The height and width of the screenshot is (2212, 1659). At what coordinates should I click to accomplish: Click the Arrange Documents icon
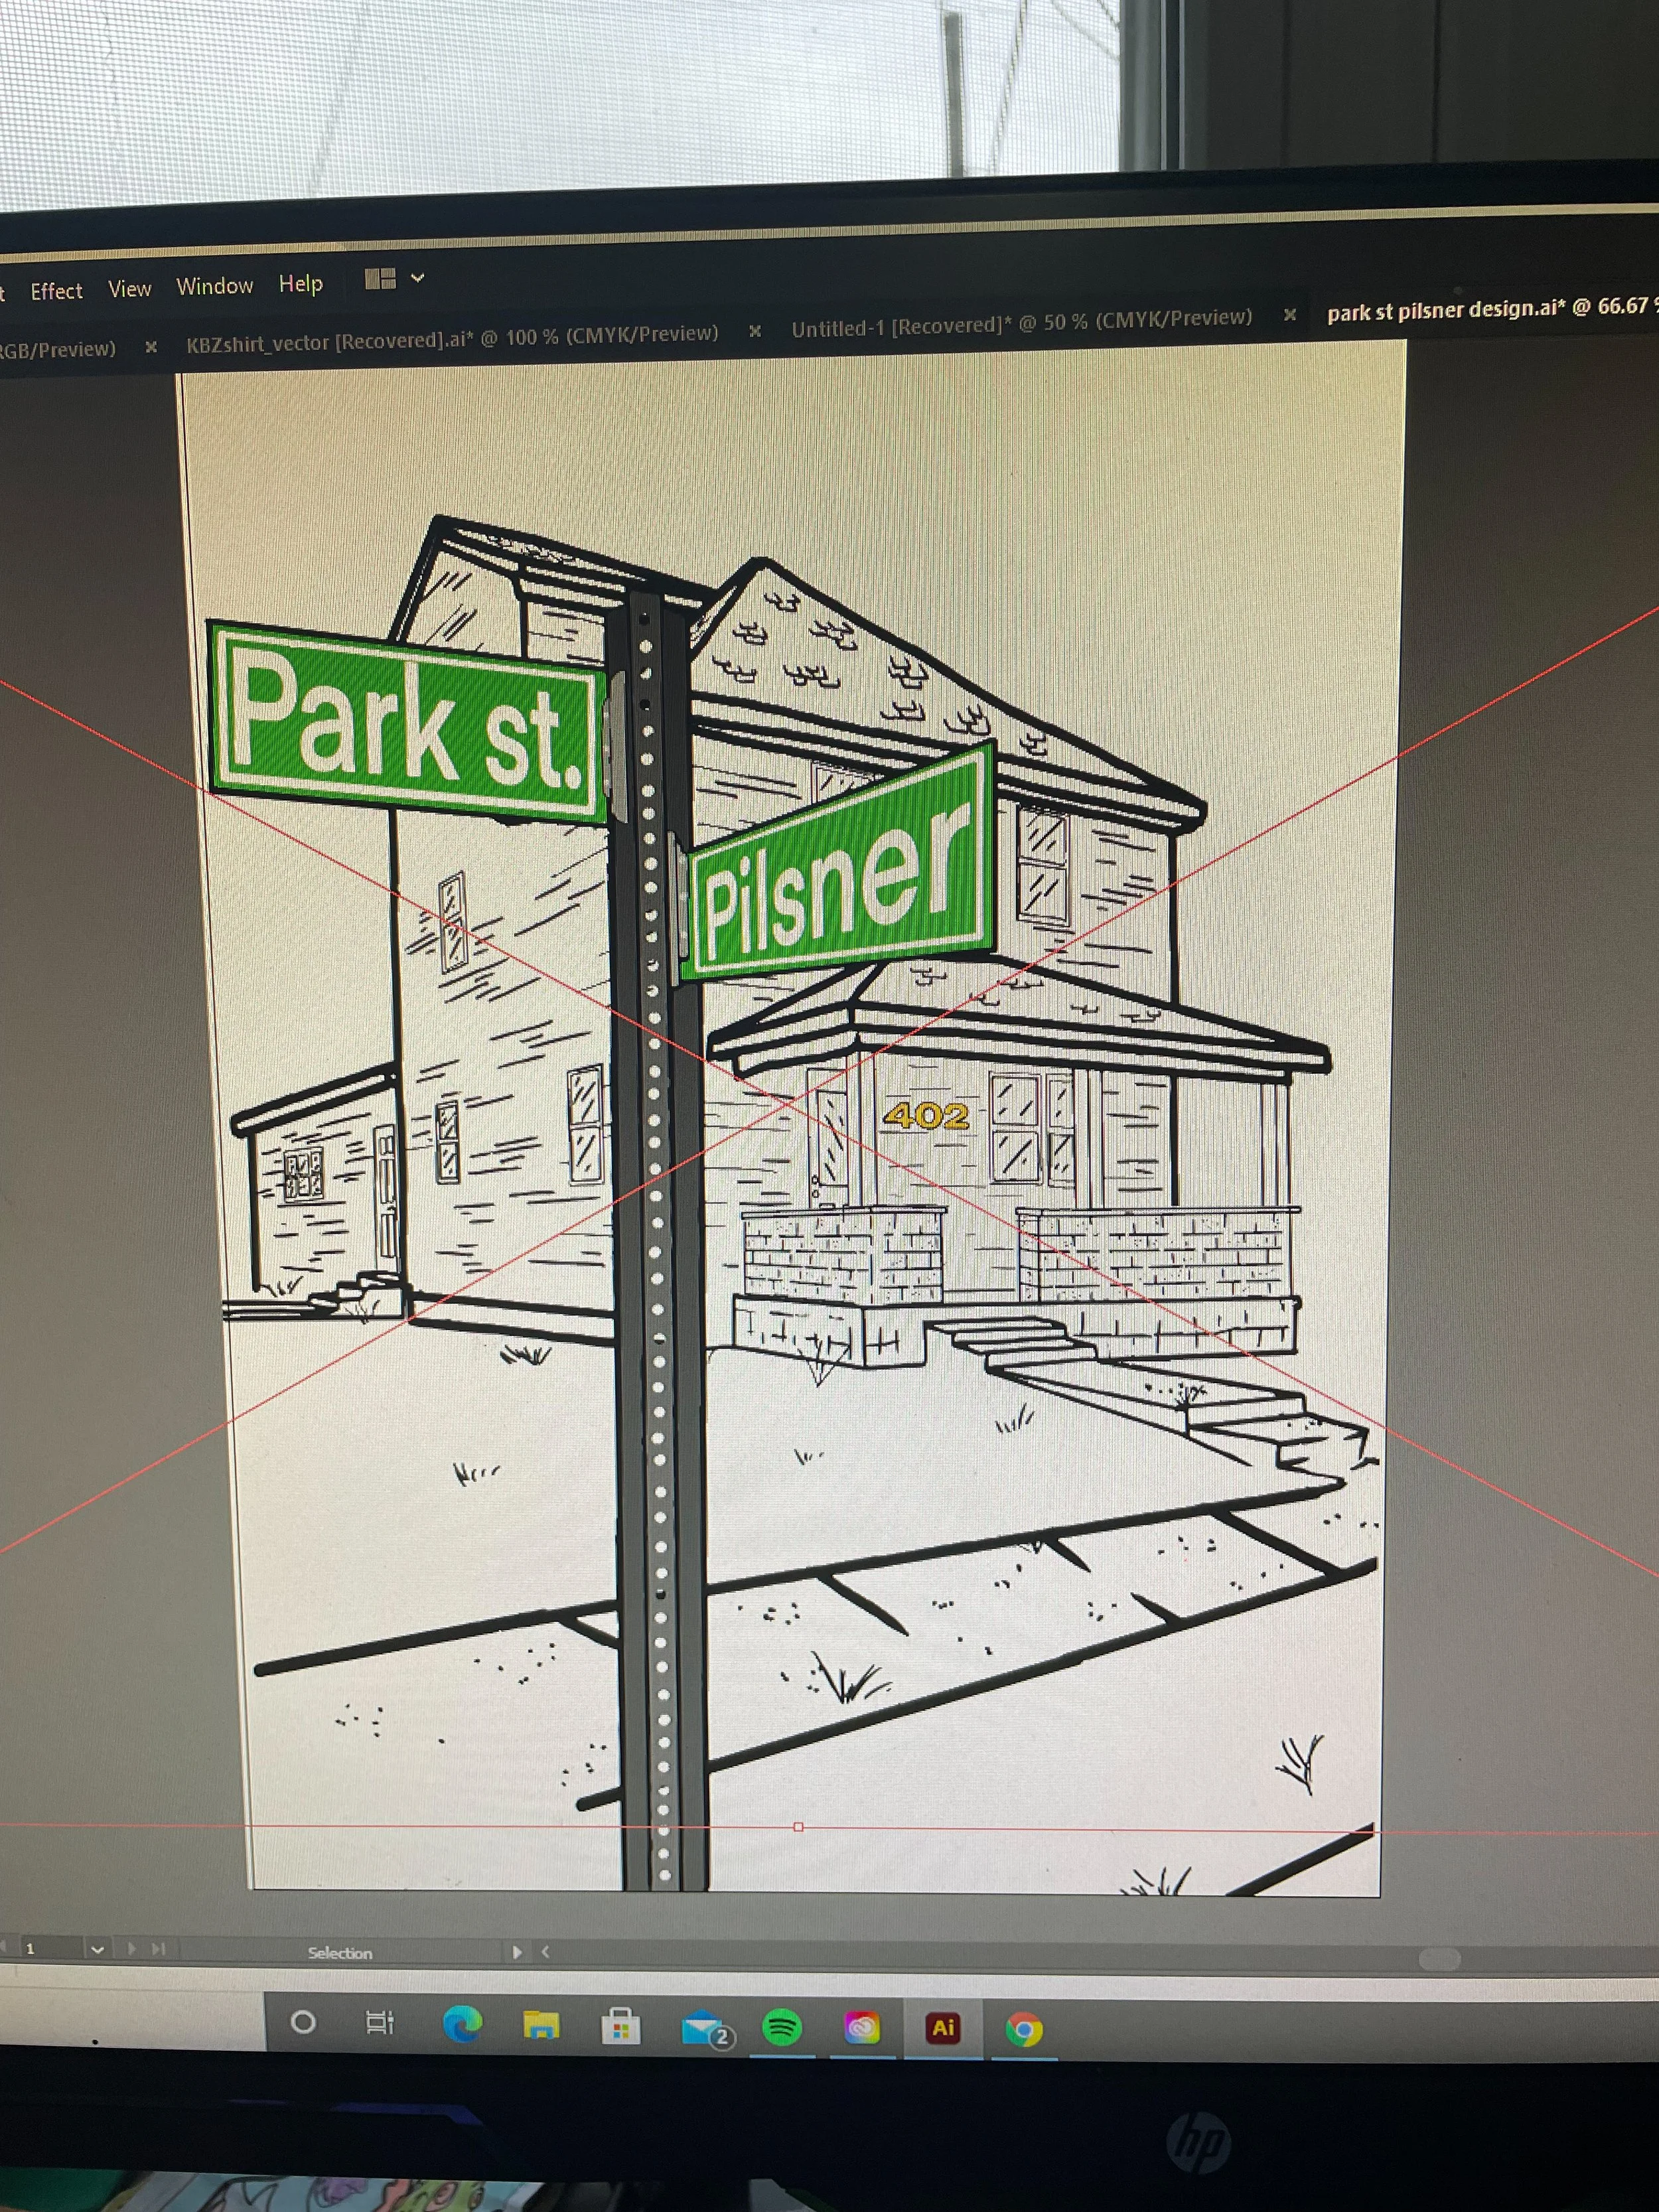pyautogui.click(x=380, y=279)
